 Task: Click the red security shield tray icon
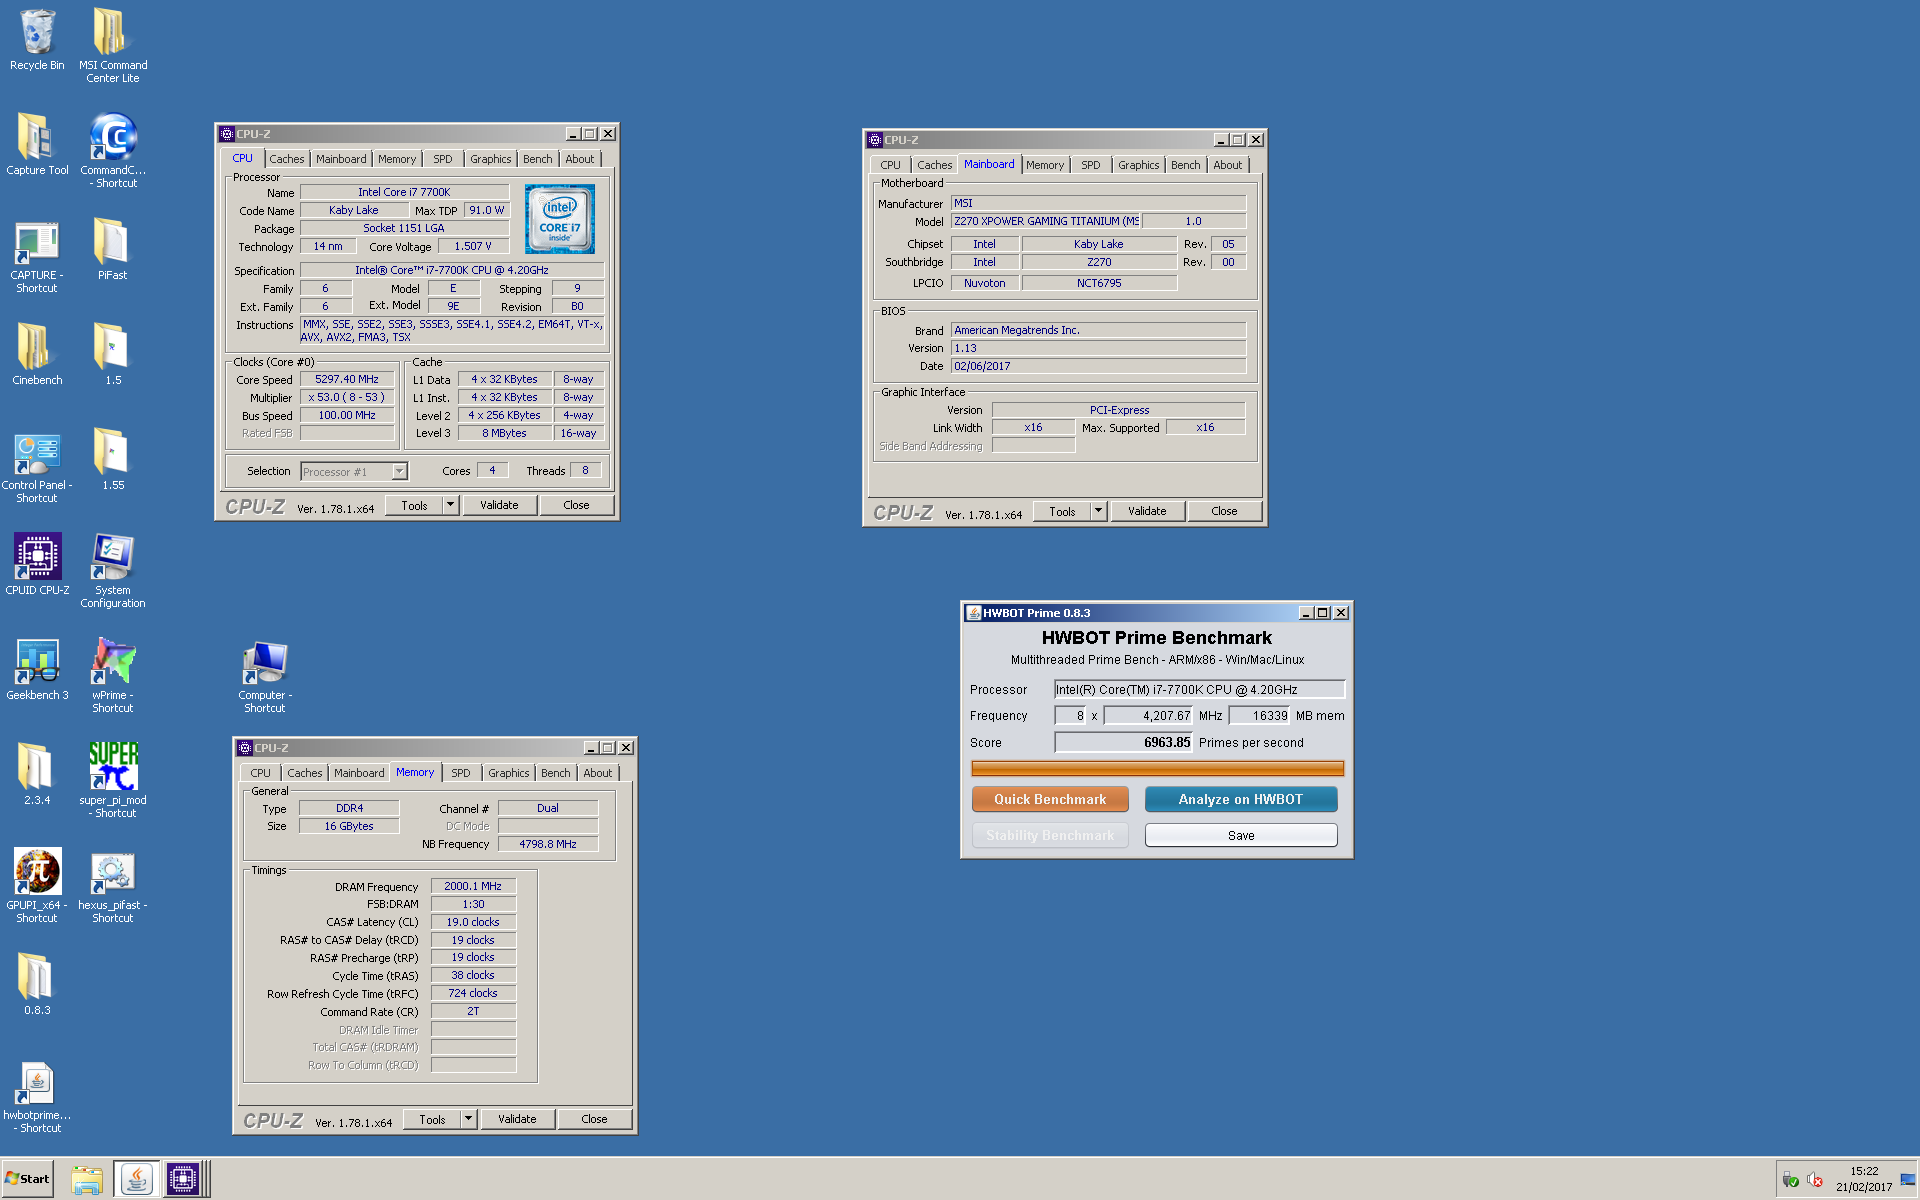coord(1815,1180)
